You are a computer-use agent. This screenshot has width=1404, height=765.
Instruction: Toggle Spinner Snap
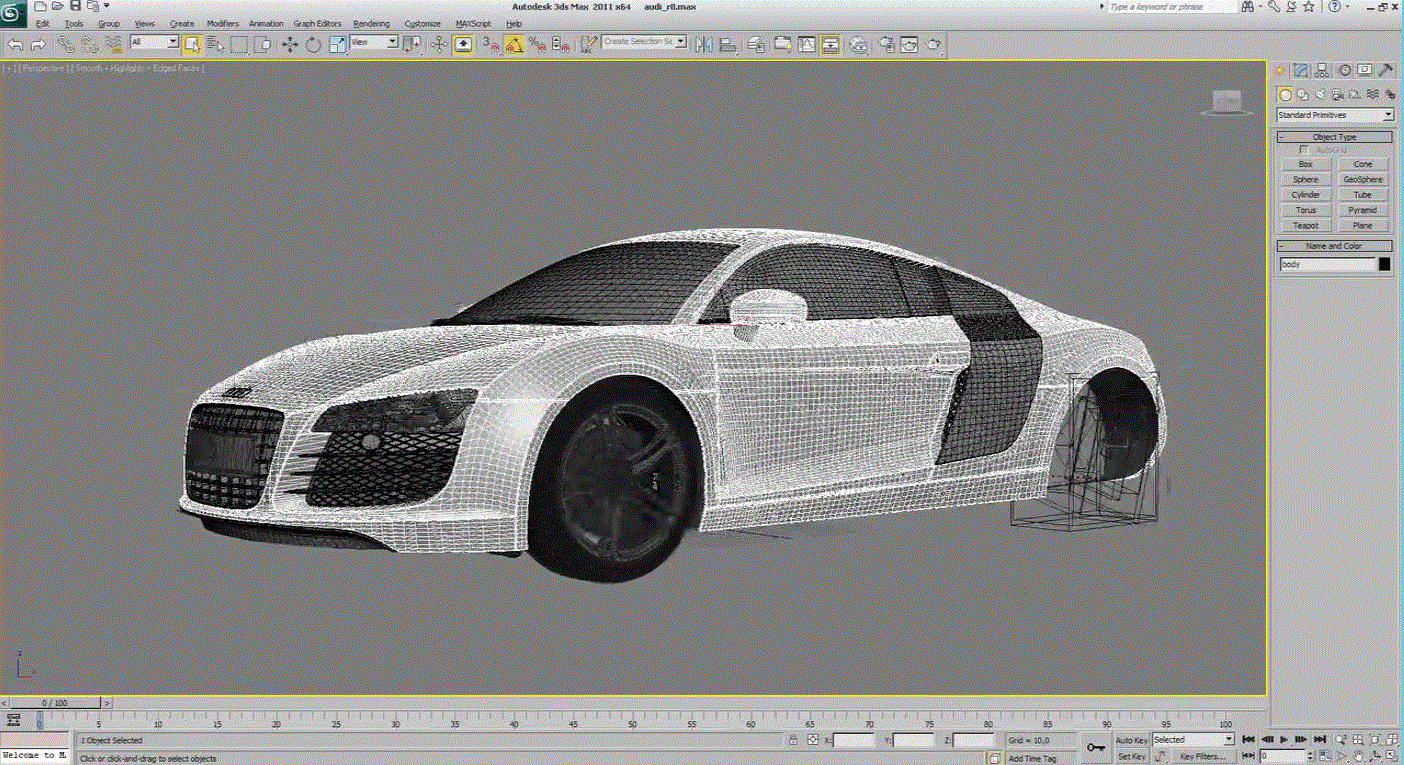click(x=561, y=44)
